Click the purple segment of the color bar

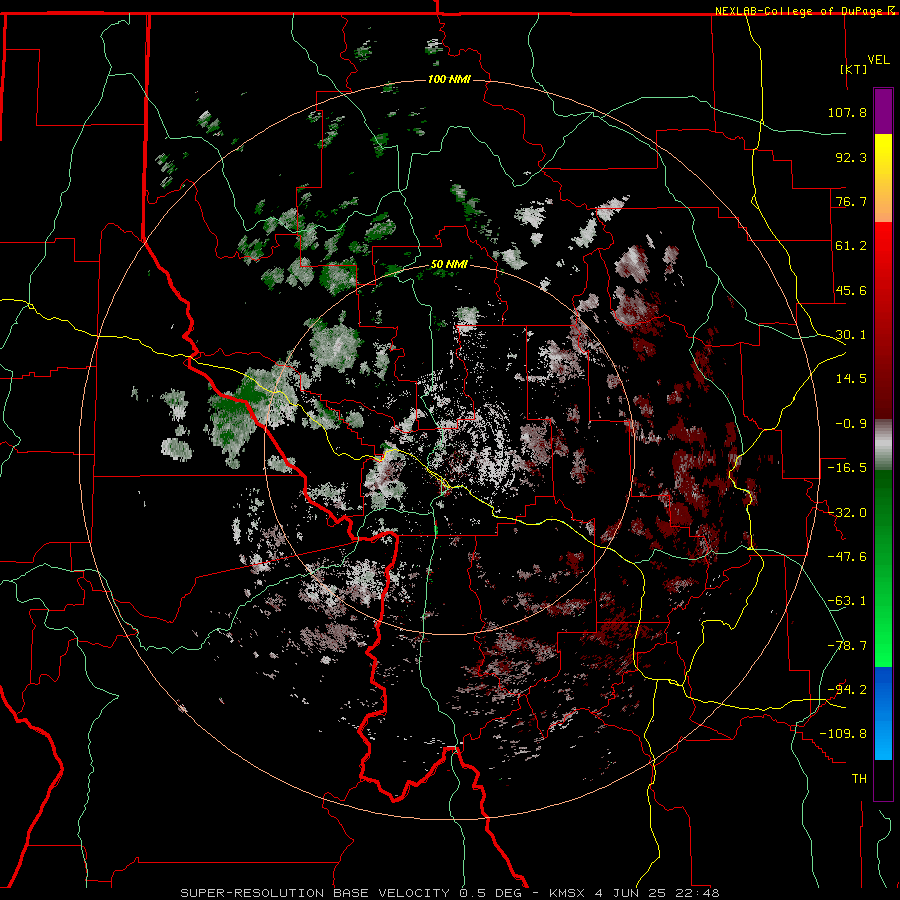click(x=883, y=111)
